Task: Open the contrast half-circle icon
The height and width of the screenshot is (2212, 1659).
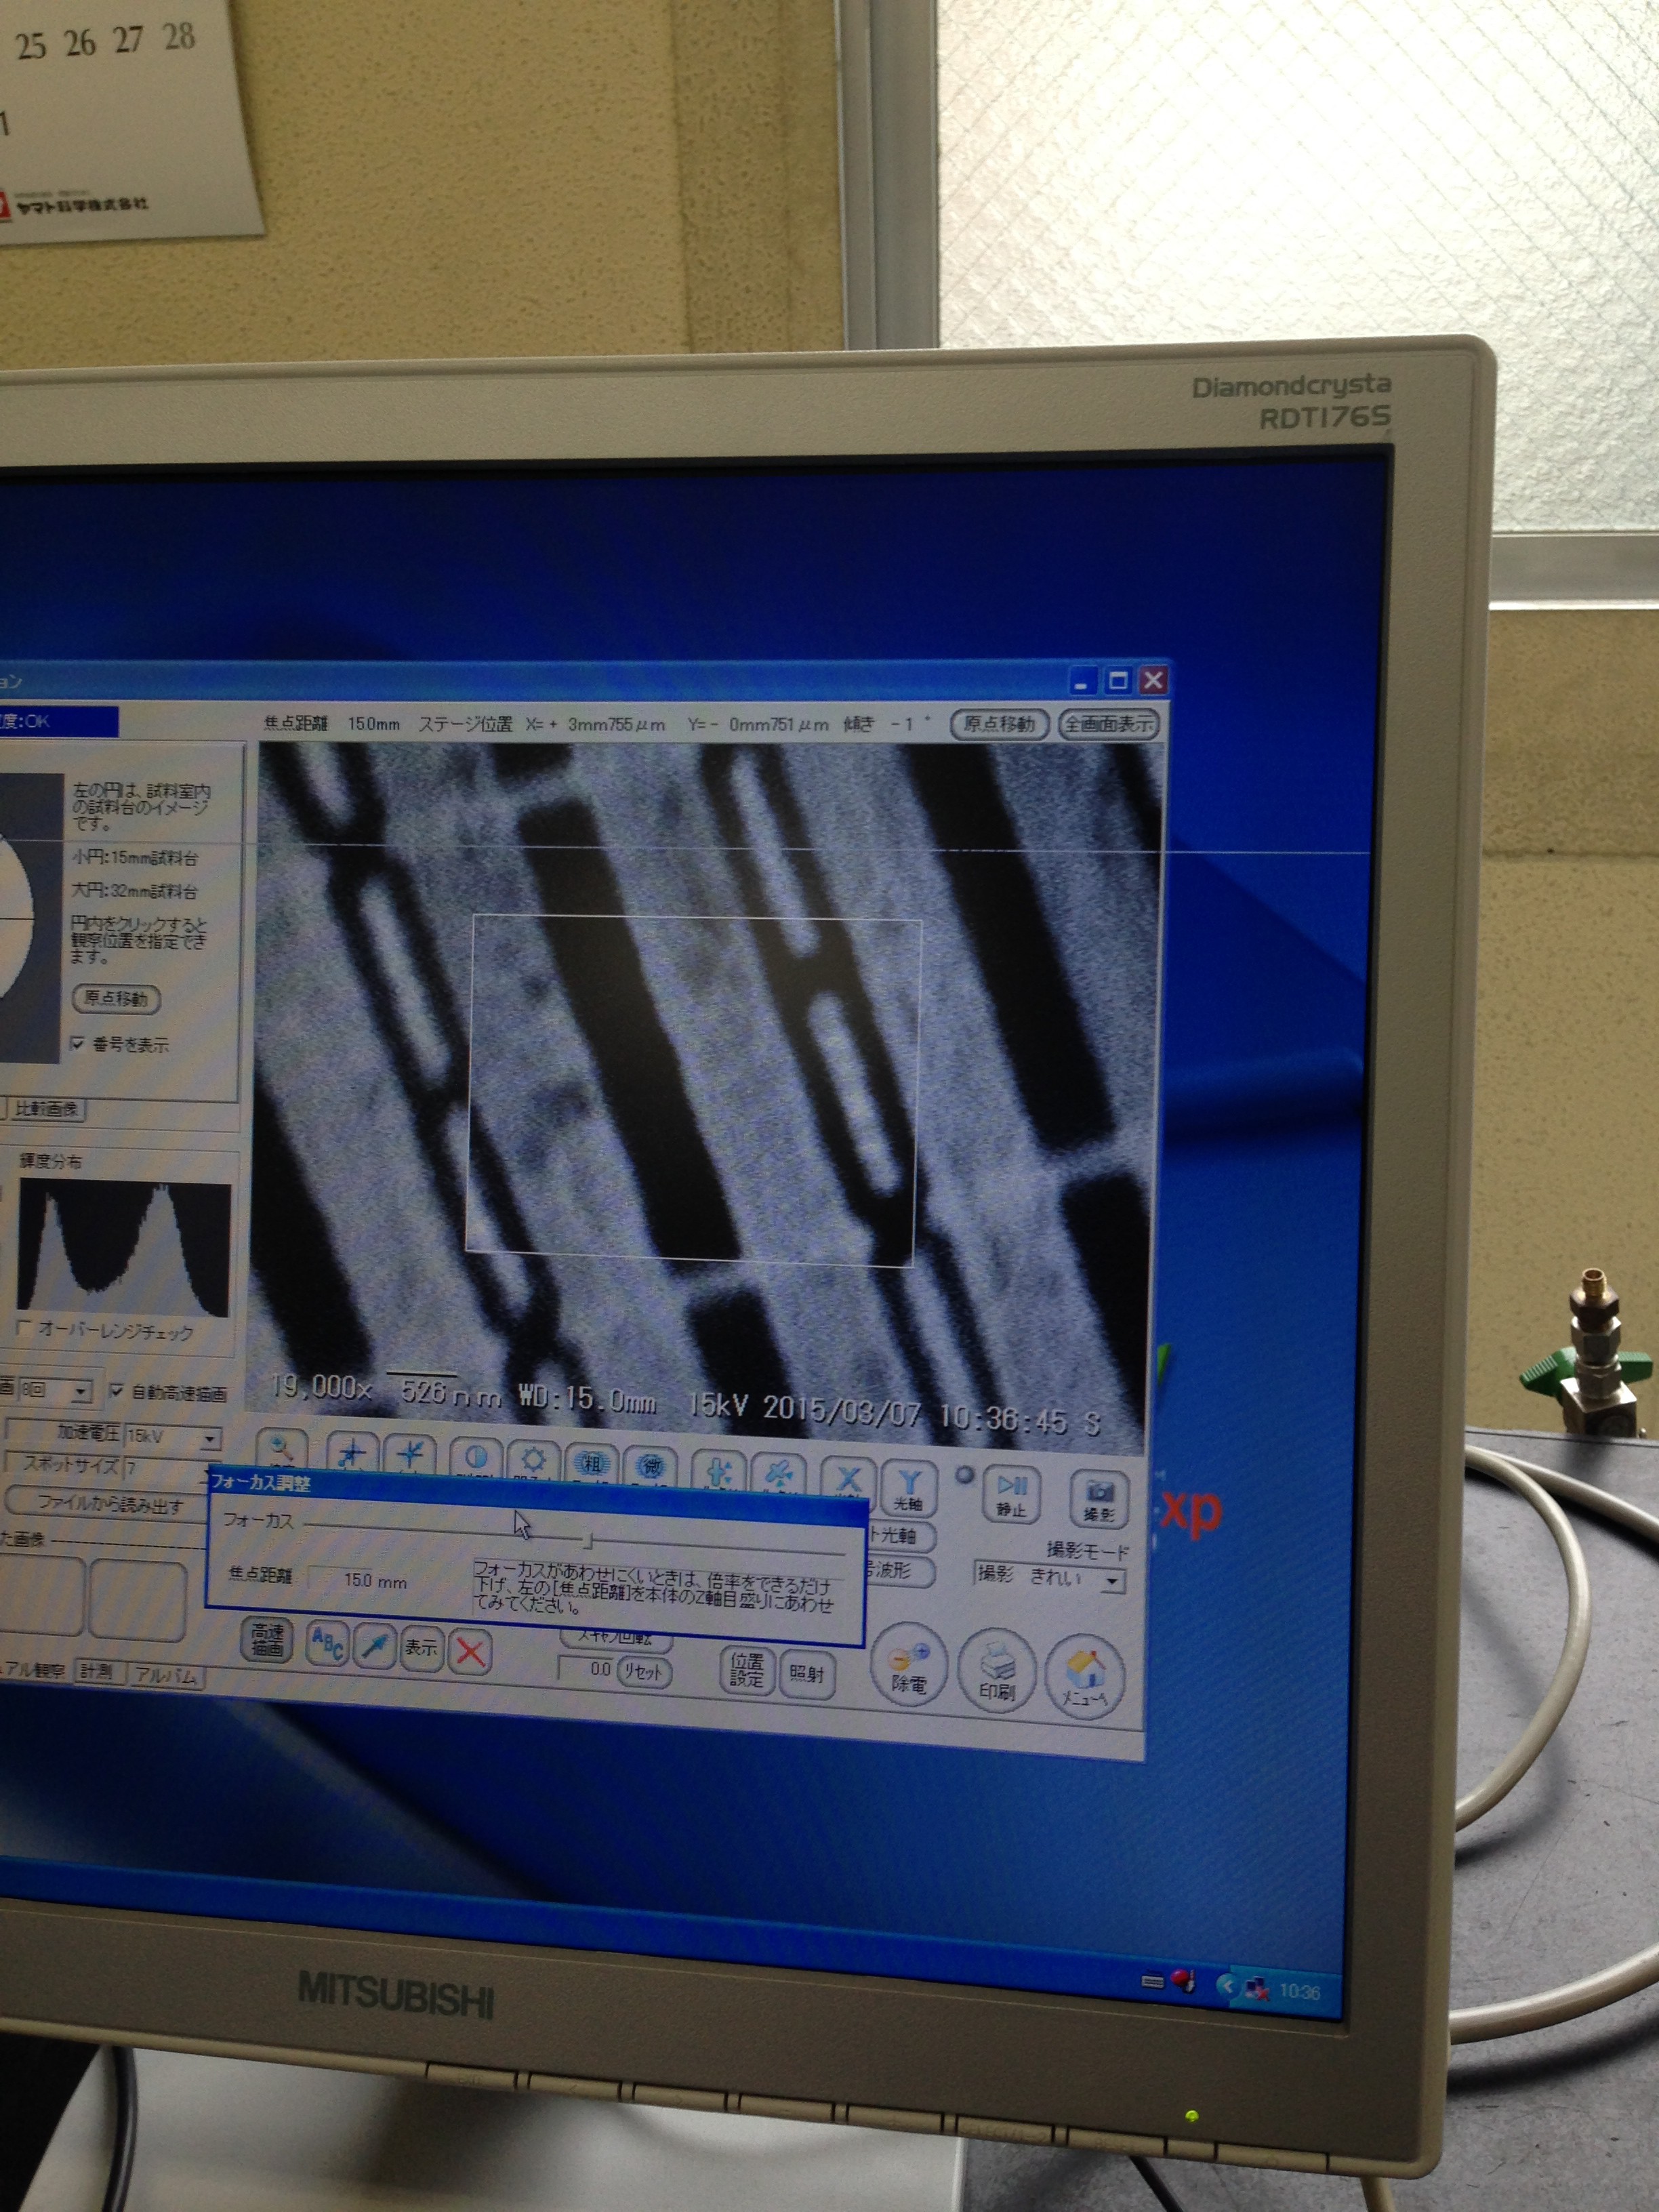Action: 476,1459
